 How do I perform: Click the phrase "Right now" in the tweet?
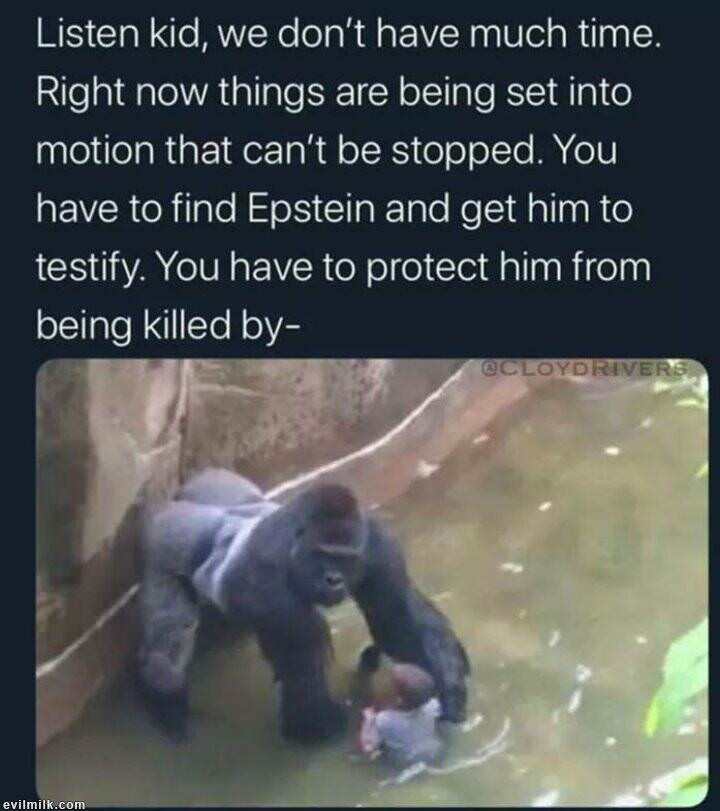pyautogui.click(x=122, y=92)
